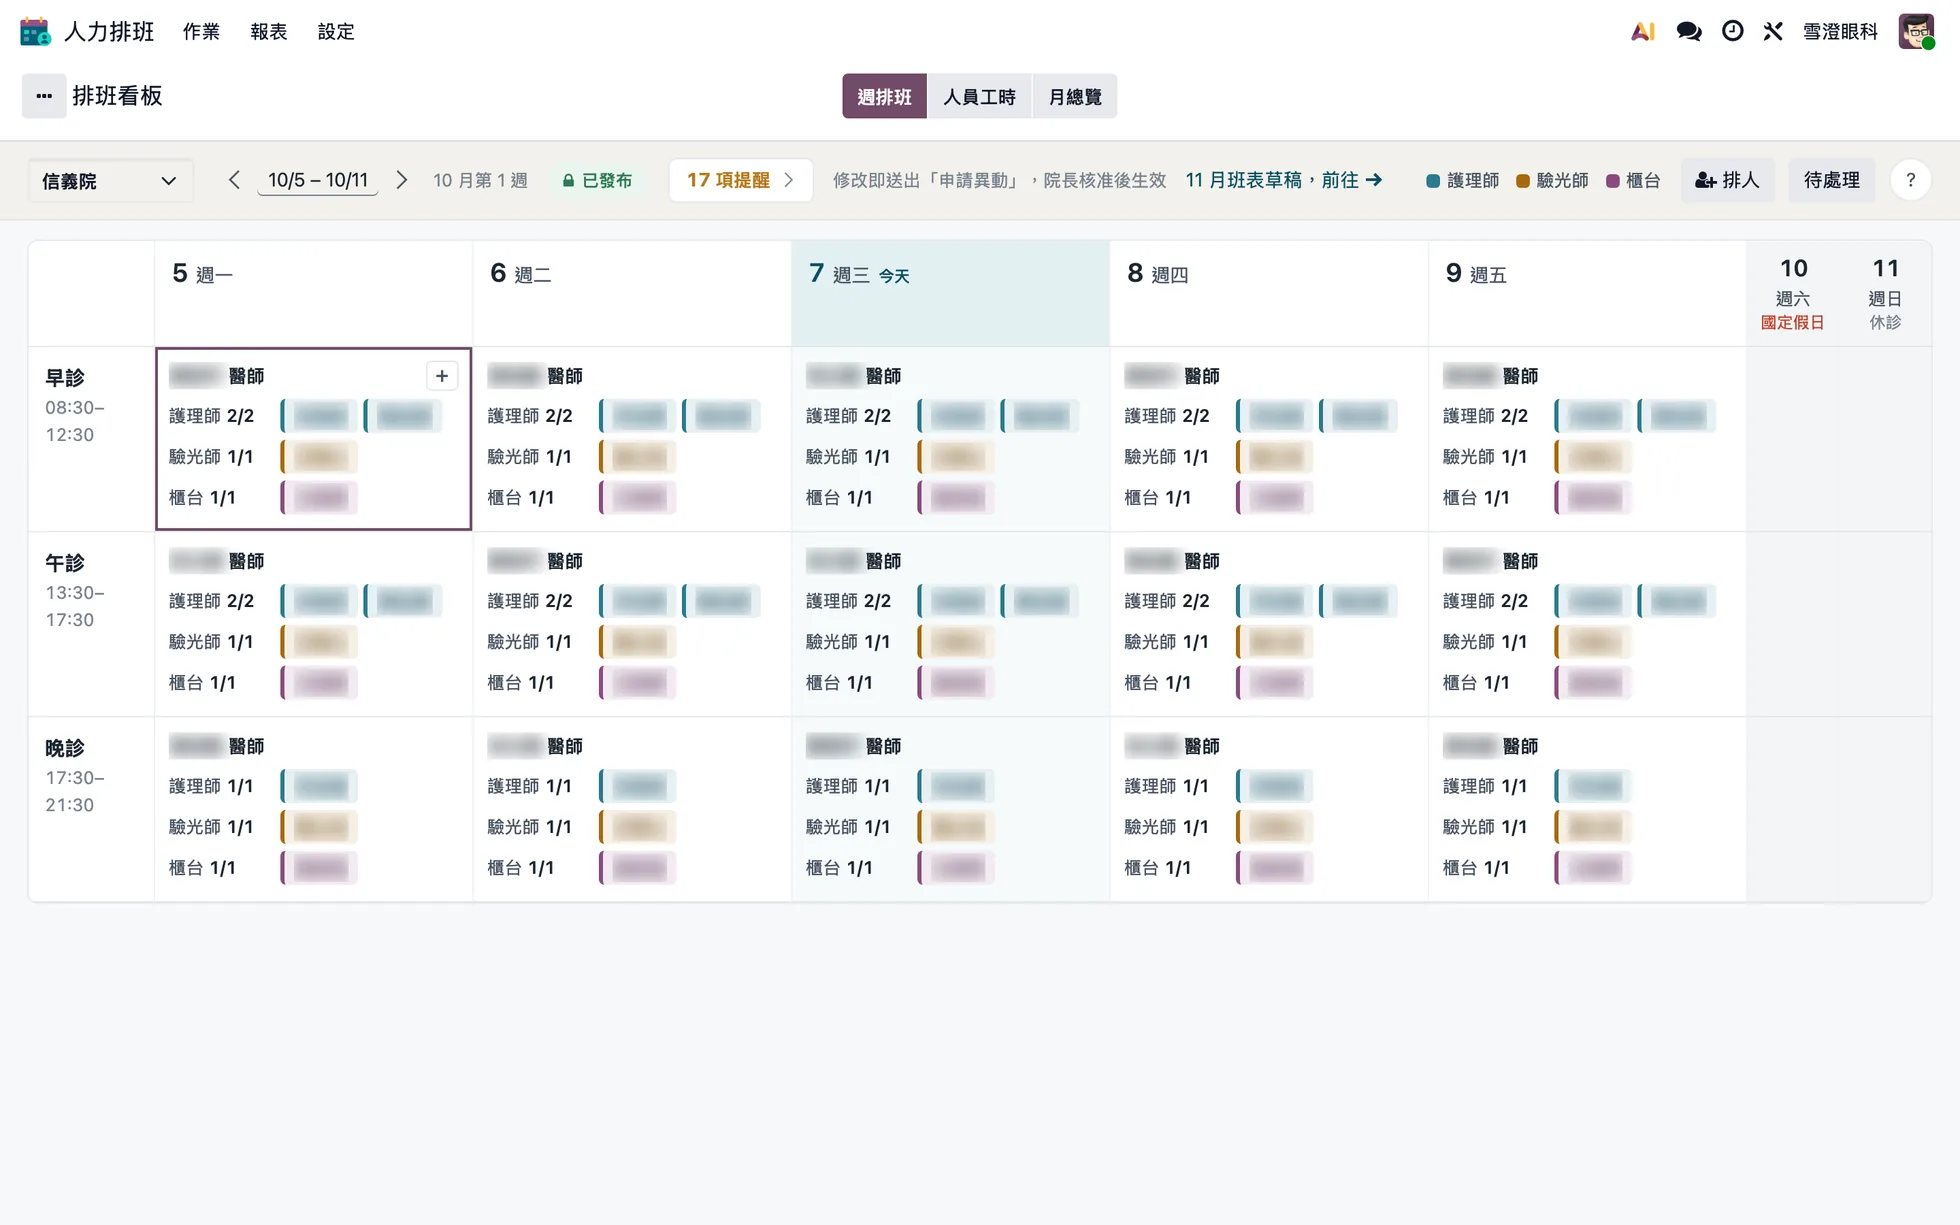
Task: Open the clock activities icon
Action: coord(1733,31)
